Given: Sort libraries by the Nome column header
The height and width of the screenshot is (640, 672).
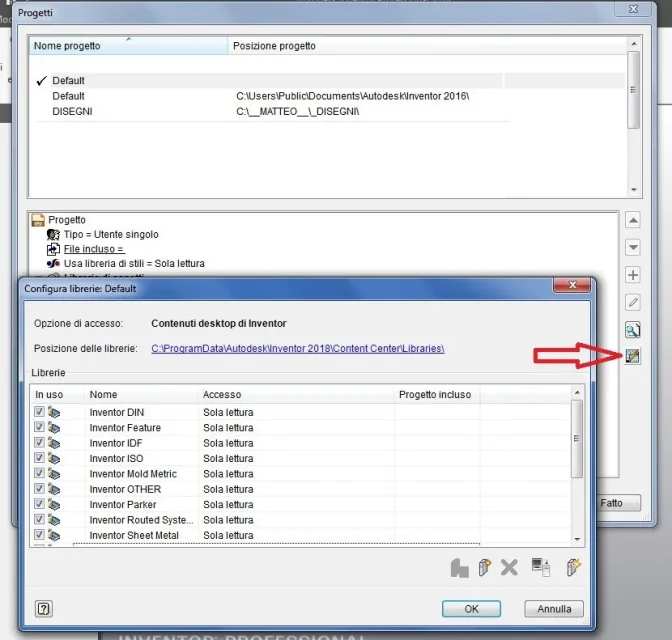Looking at the screenshot, I should (x=141, y=394).
